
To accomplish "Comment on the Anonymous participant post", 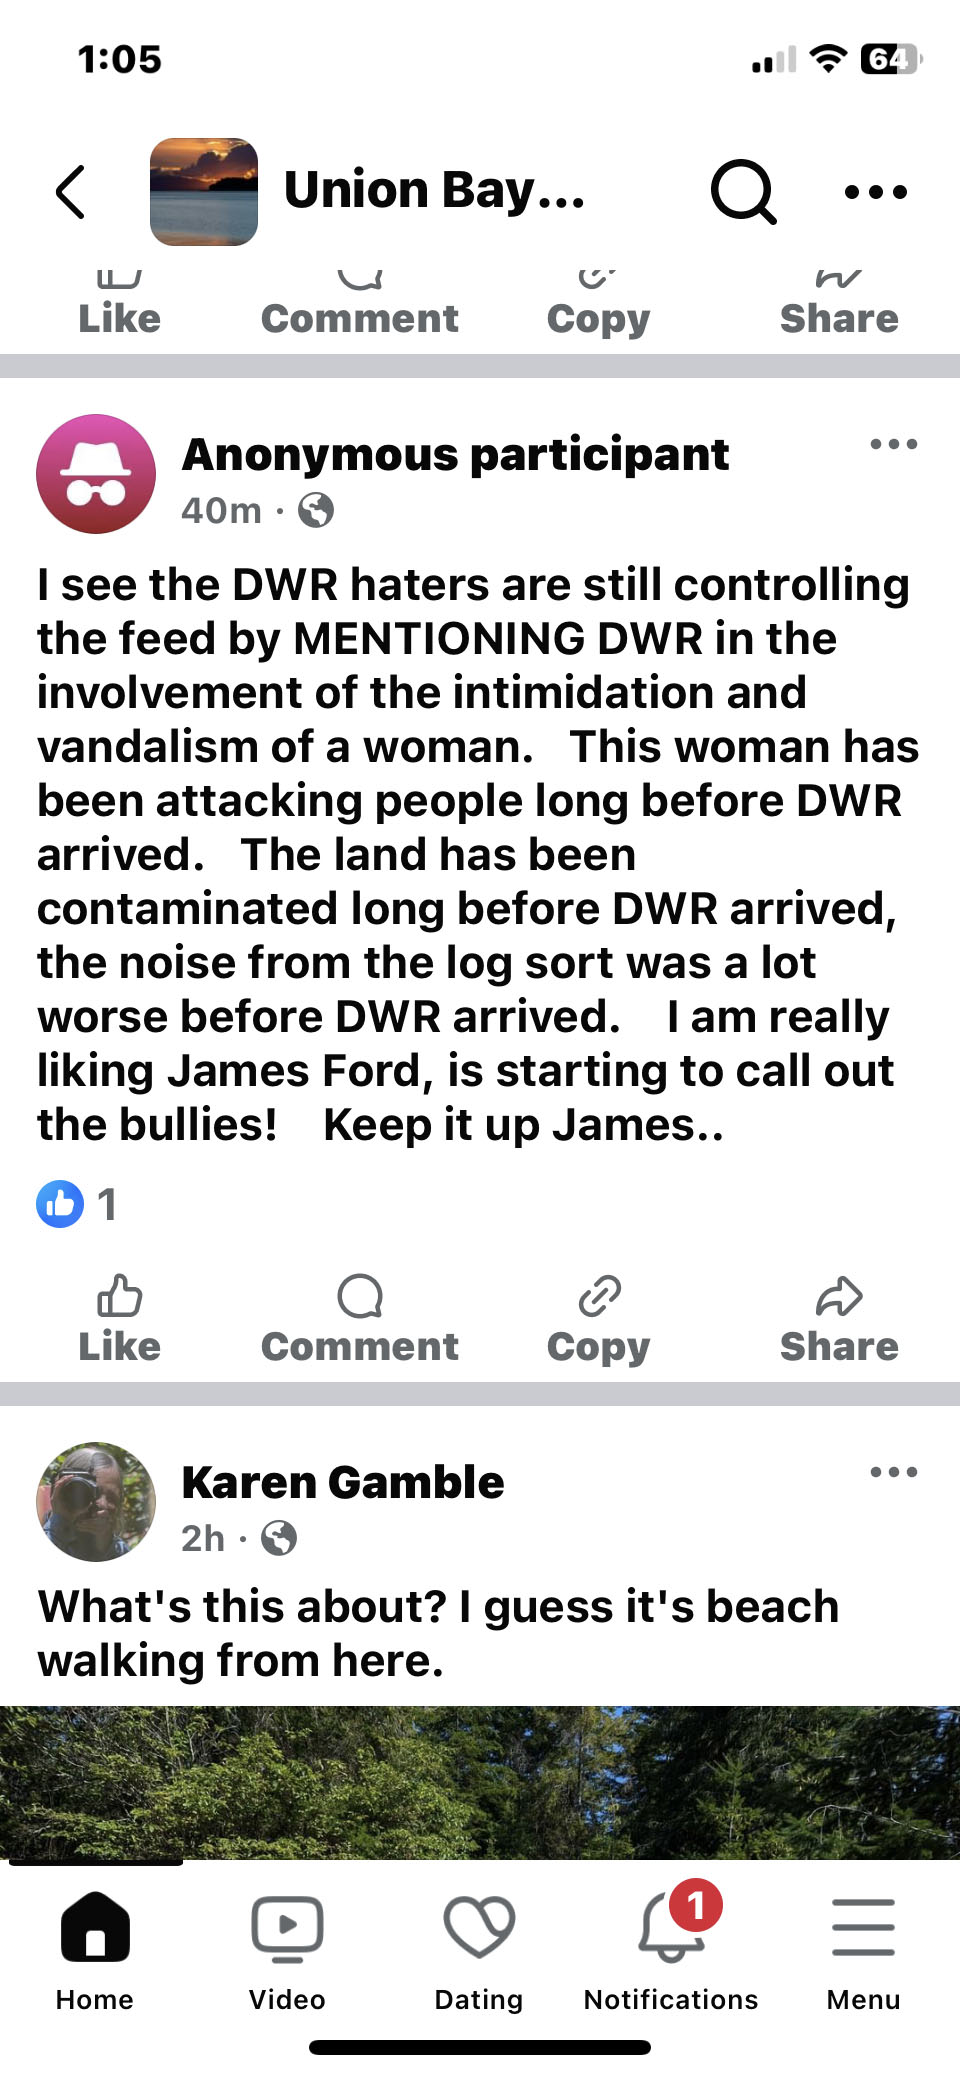I will tap(360, 1320).
